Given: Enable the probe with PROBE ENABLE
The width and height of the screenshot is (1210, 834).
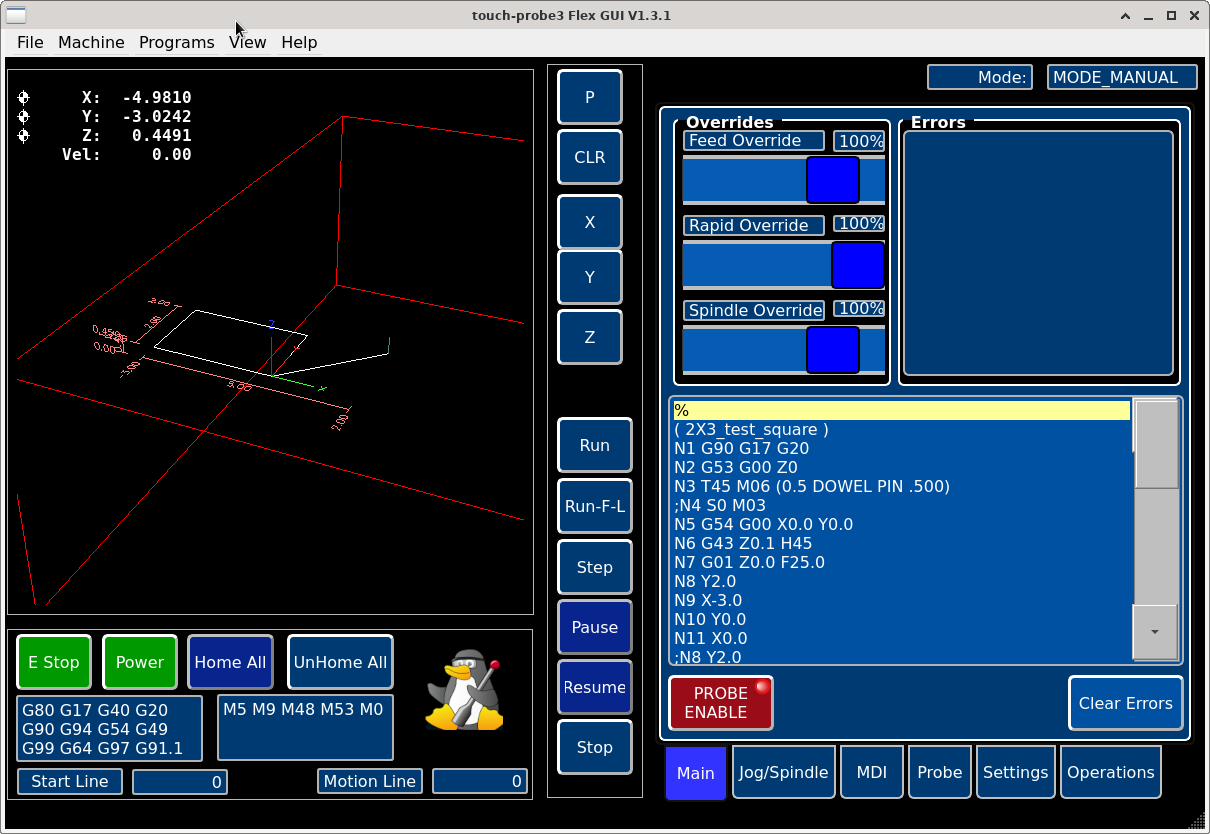Looking at the screenshot, I should point(720,703).
